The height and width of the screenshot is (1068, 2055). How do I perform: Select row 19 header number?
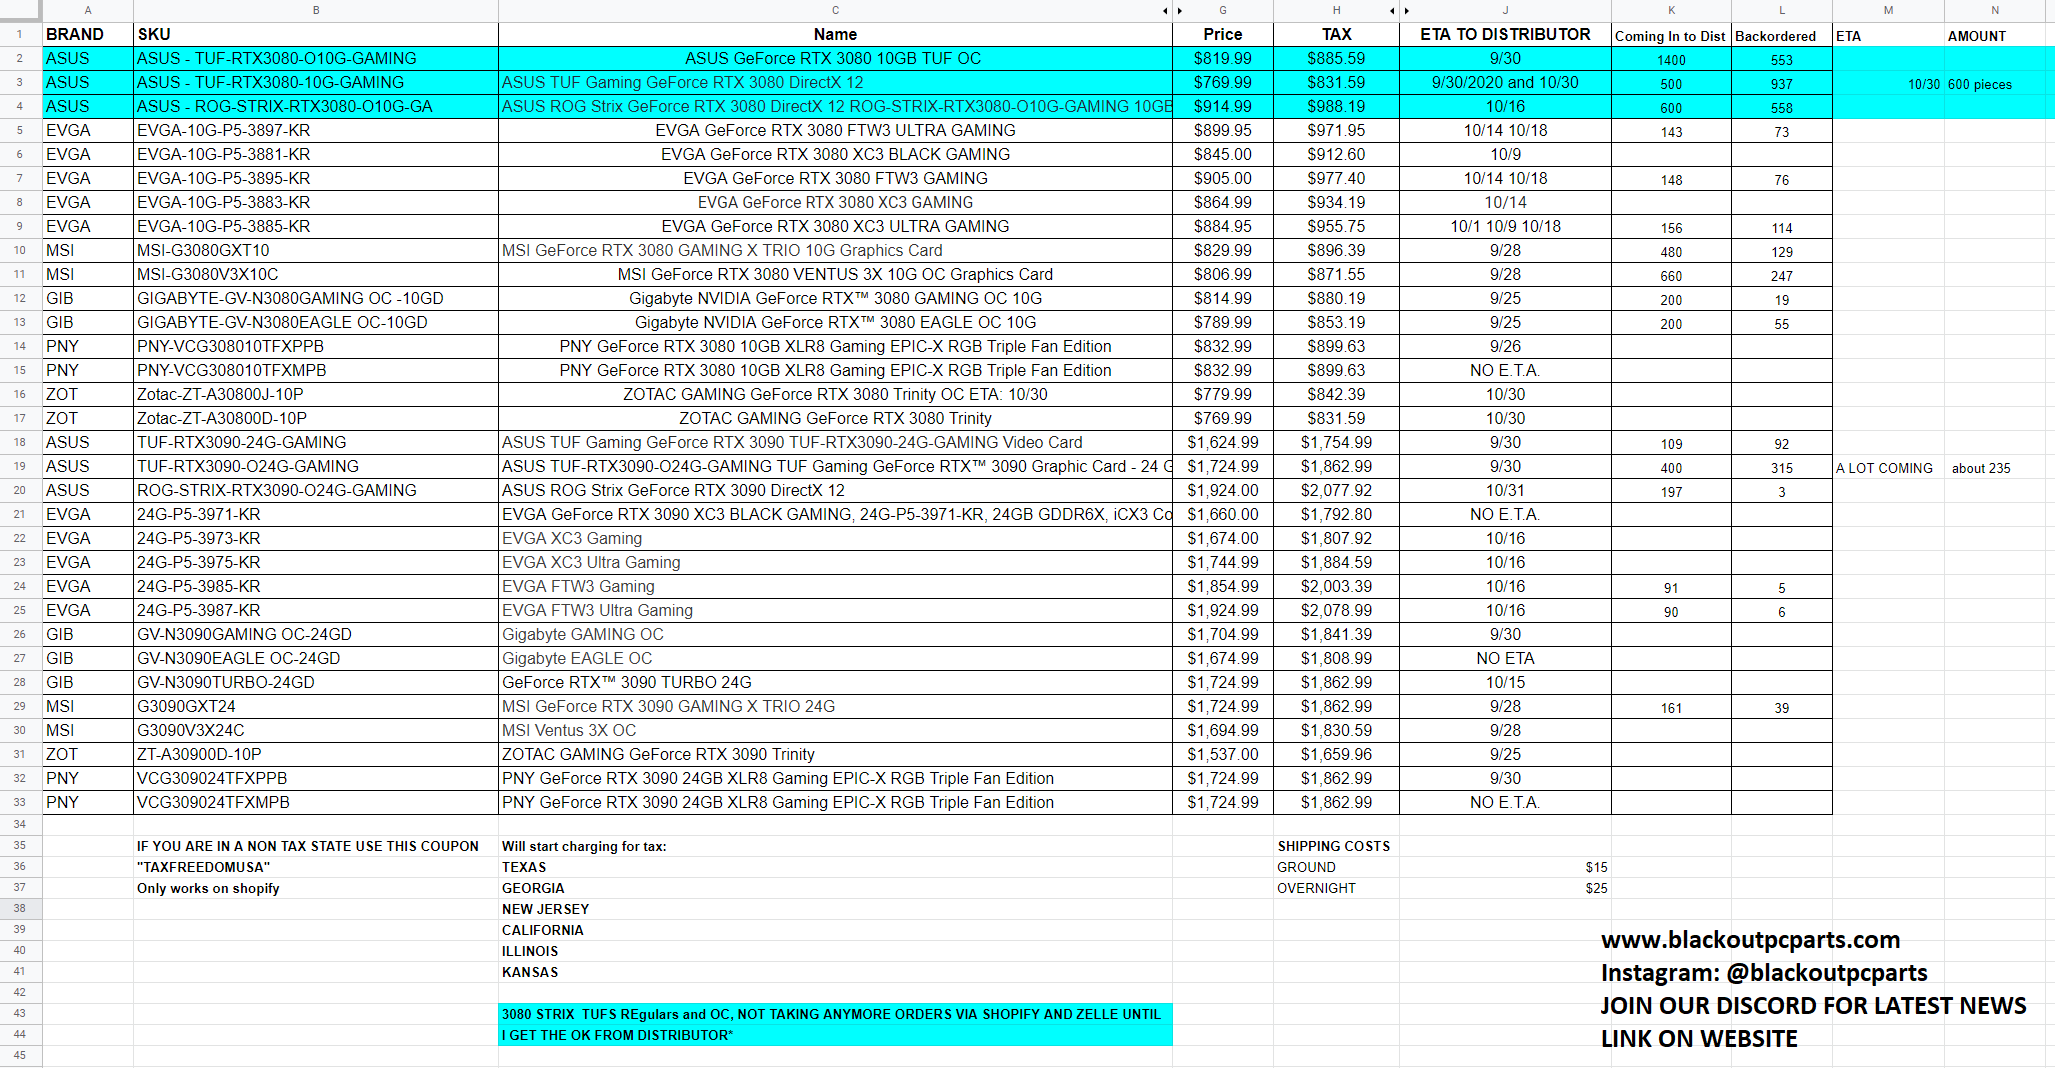click(x=20, y=466)
